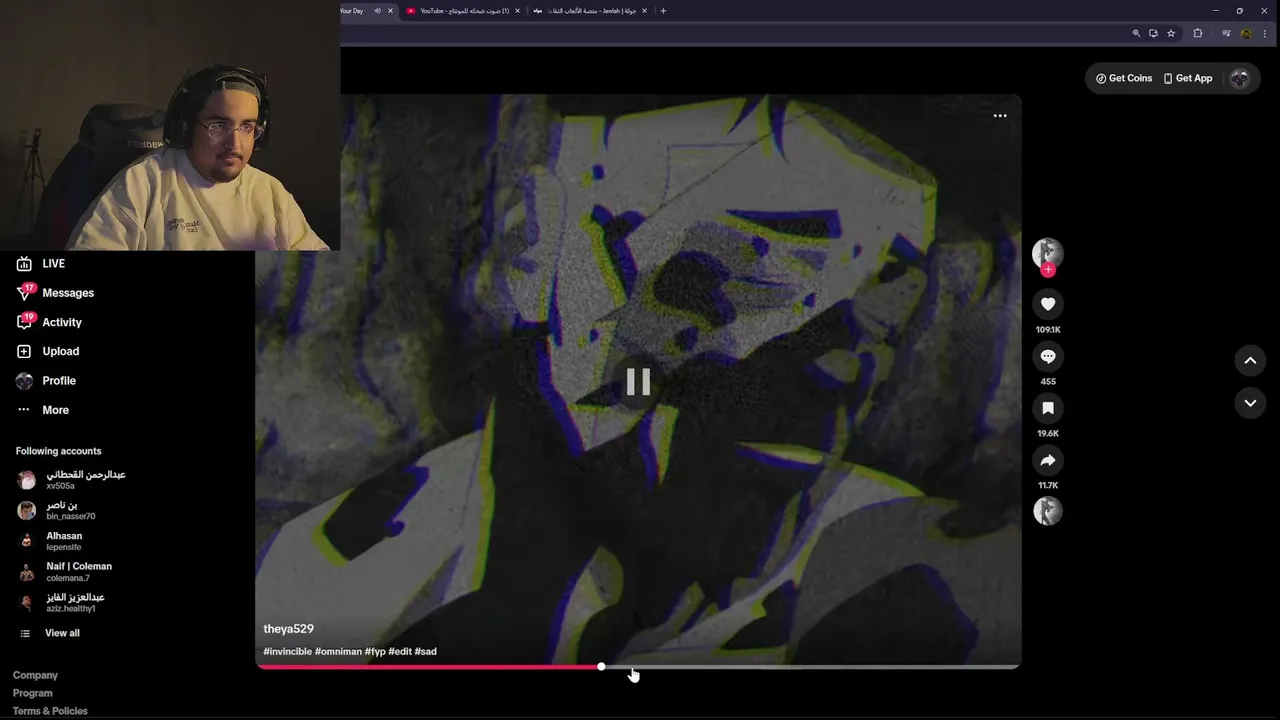Save the video with the bookmark icon

[x=1048, y=408]
